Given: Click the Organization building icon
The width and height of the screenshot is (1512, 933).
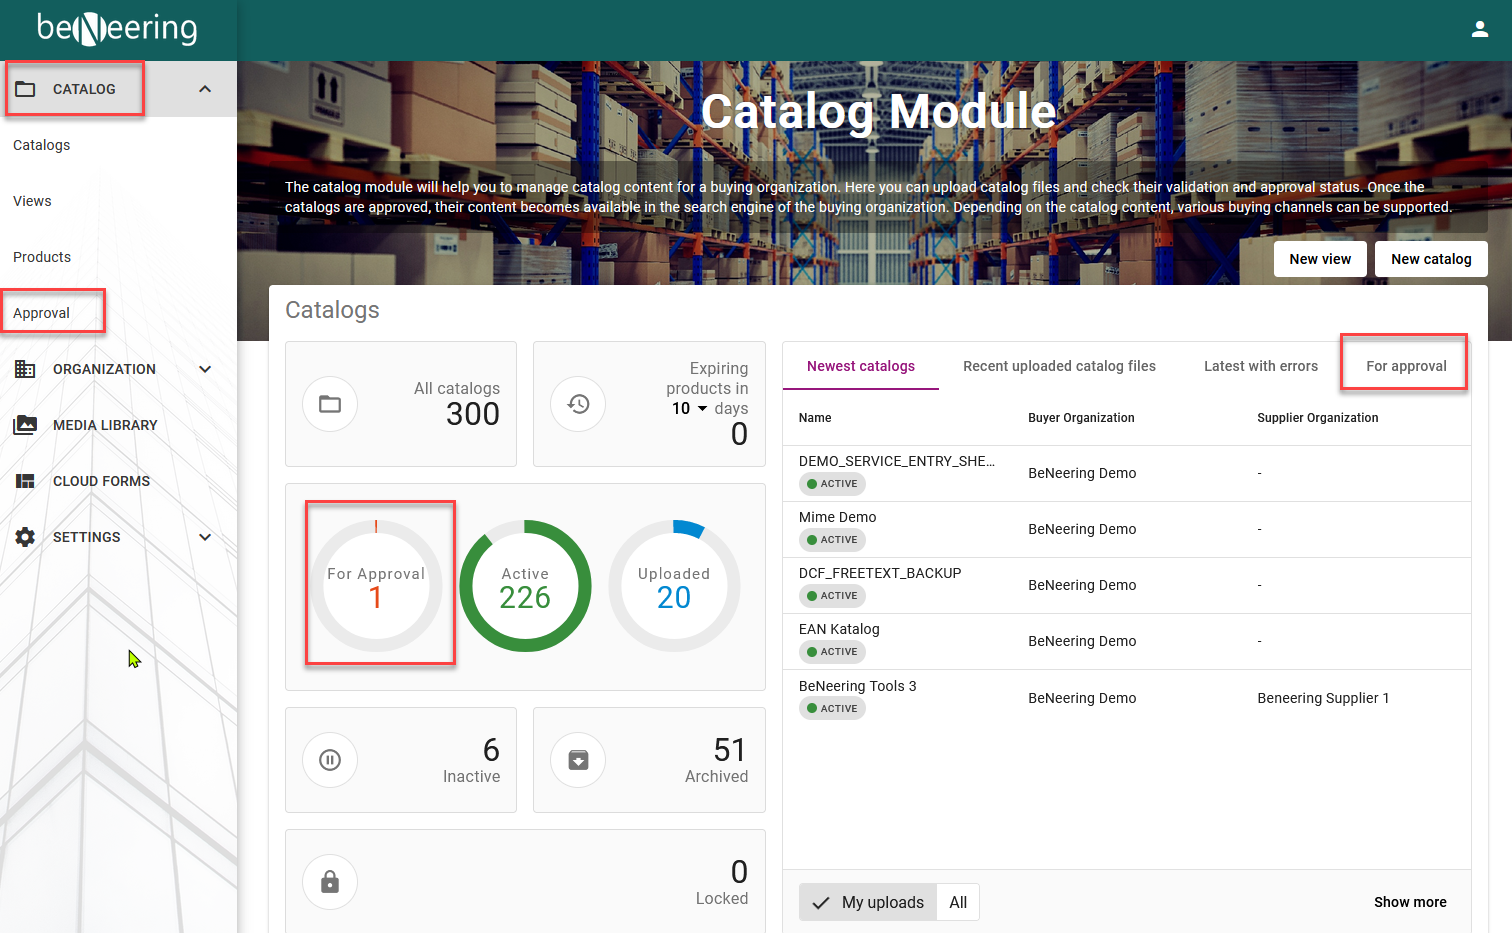Looking at the screenshot, I should 25,369.
